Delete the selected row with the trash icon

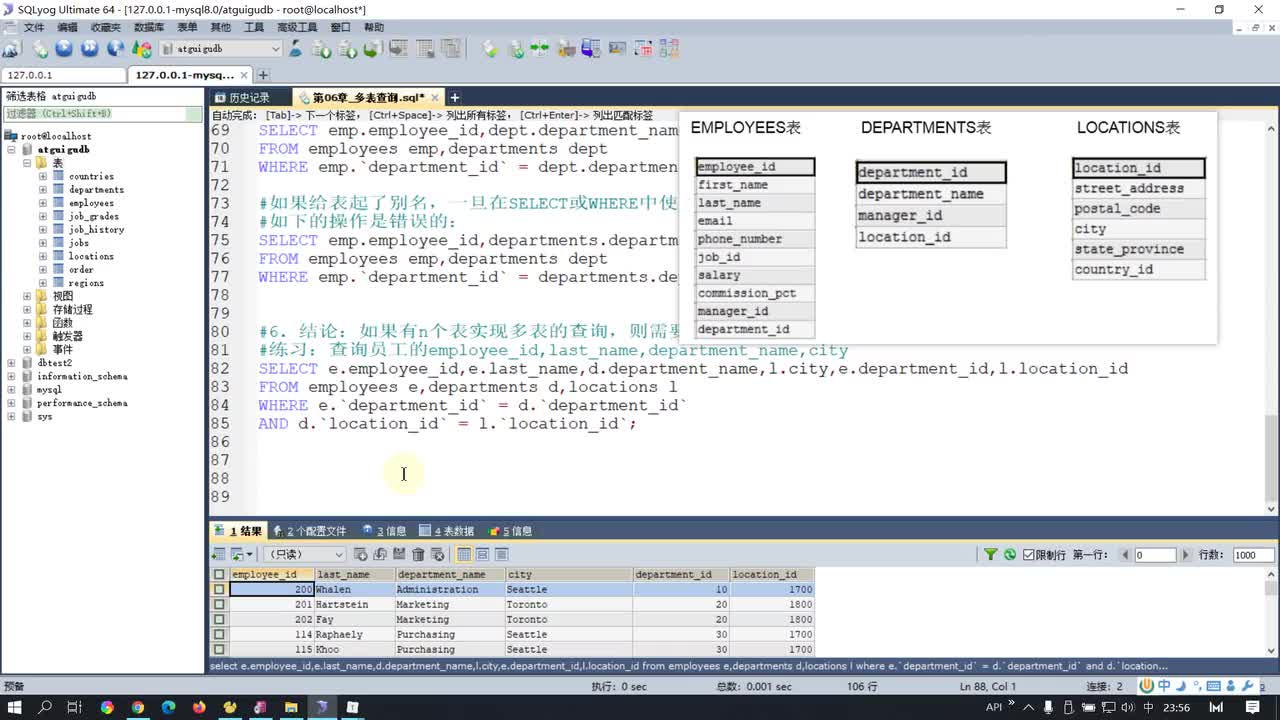pos(418,554)
